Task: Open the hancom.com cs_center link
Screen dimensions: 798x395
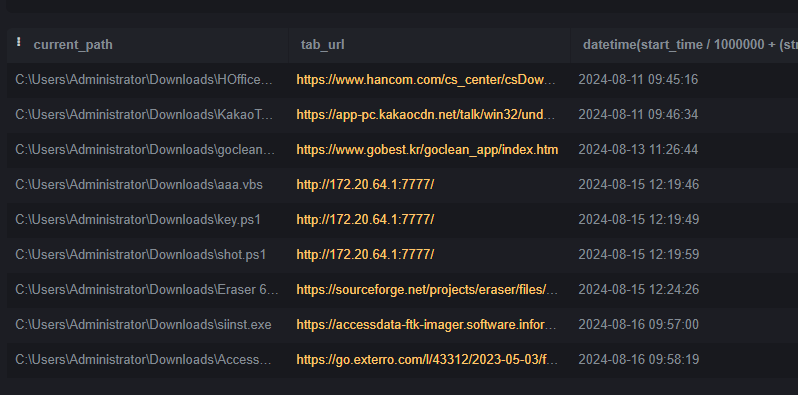Action: tap(426, 80)
